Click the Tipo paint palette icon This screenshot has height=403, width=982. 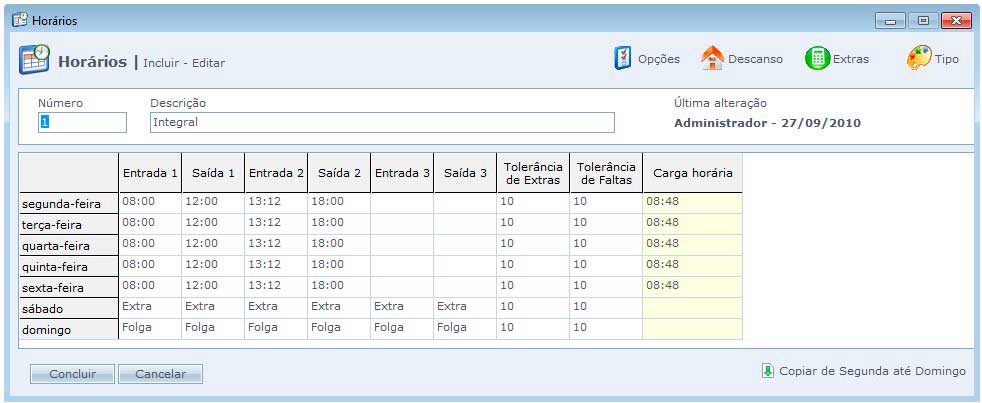tap(918, 59)
